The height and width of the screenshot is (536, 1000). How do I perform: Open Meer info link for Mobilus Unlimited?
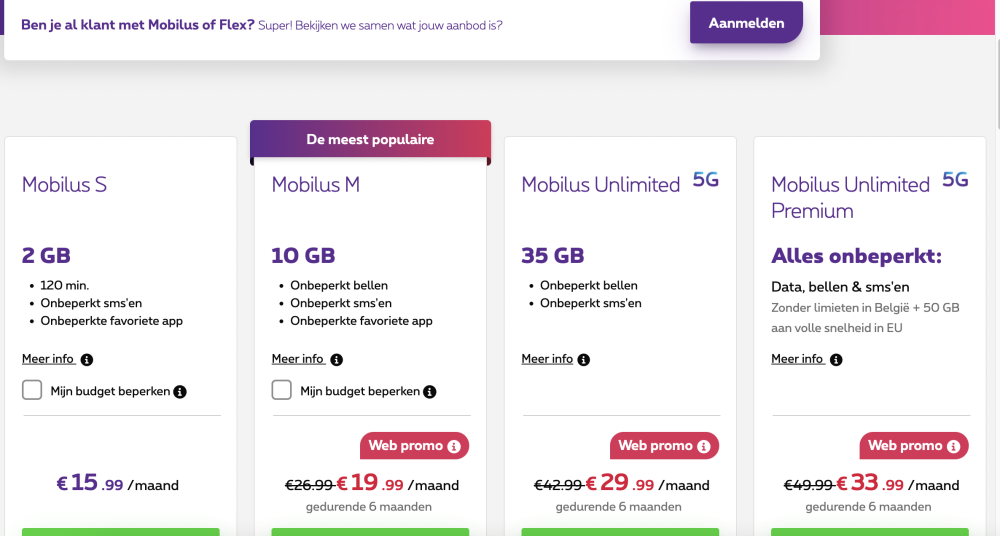pyautogui.click(x=547, y=359)
